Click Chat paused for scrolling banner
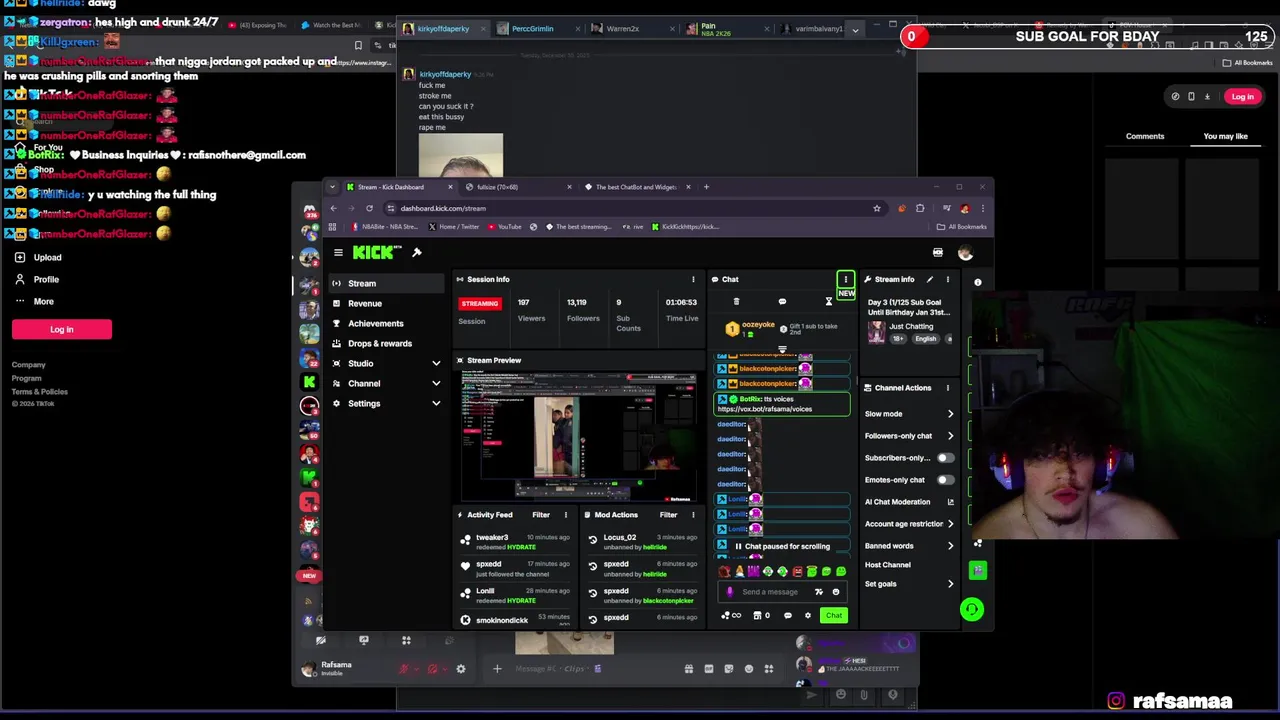This screenshot has height=720, width=1280. tap(783, 547)
